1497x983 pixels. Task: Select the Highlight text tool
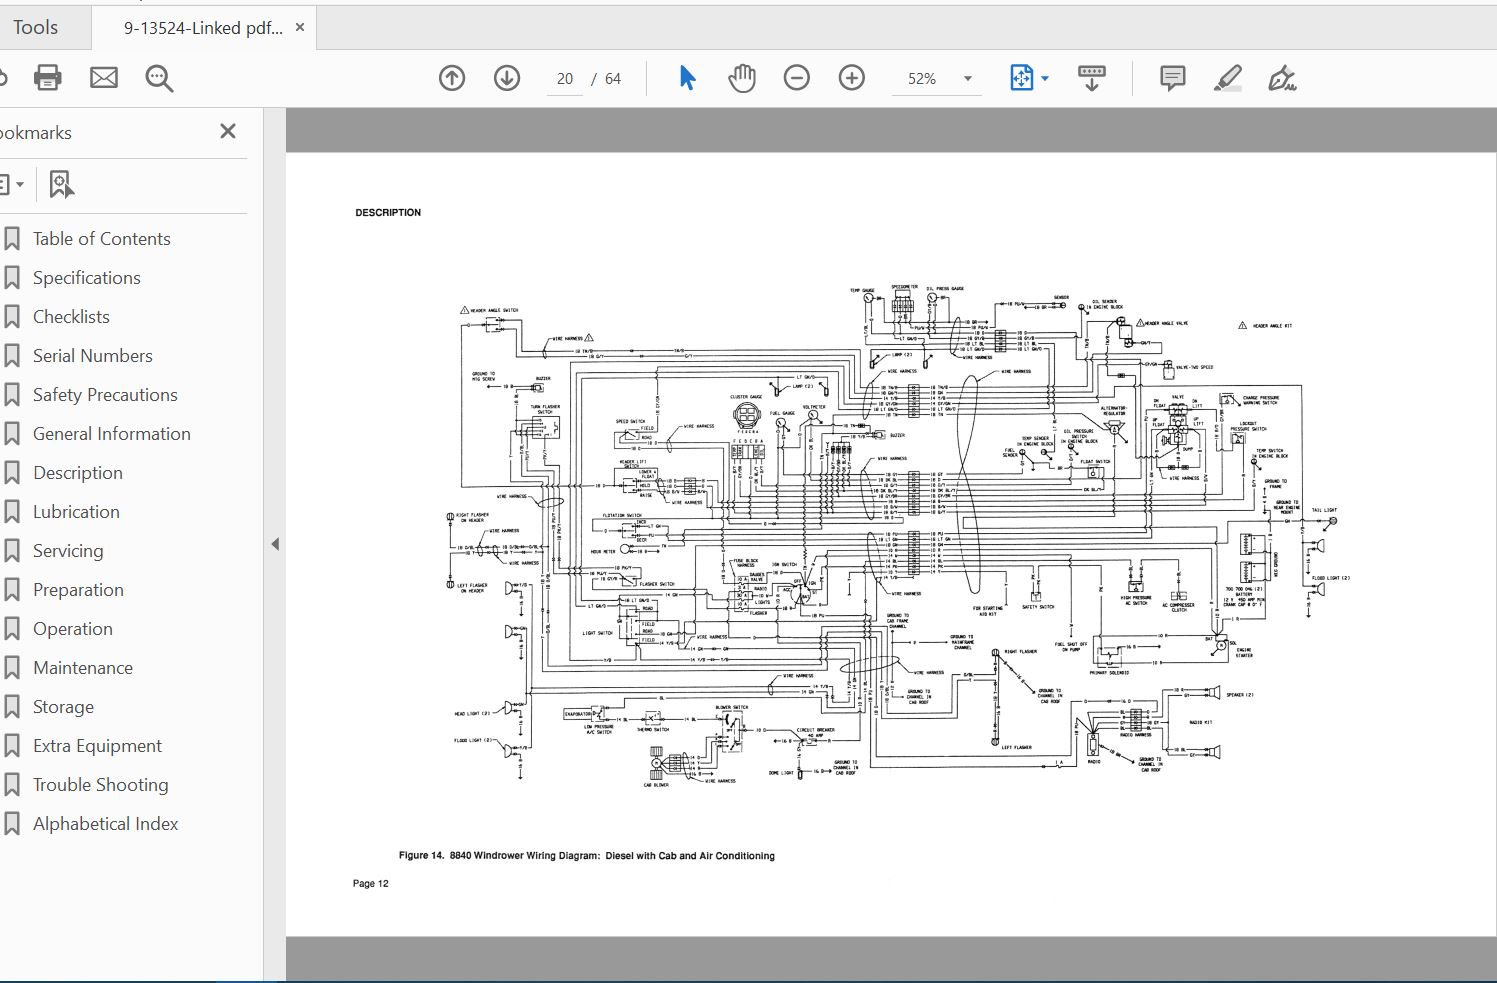pyautogui.click(x=1228, y=78)
